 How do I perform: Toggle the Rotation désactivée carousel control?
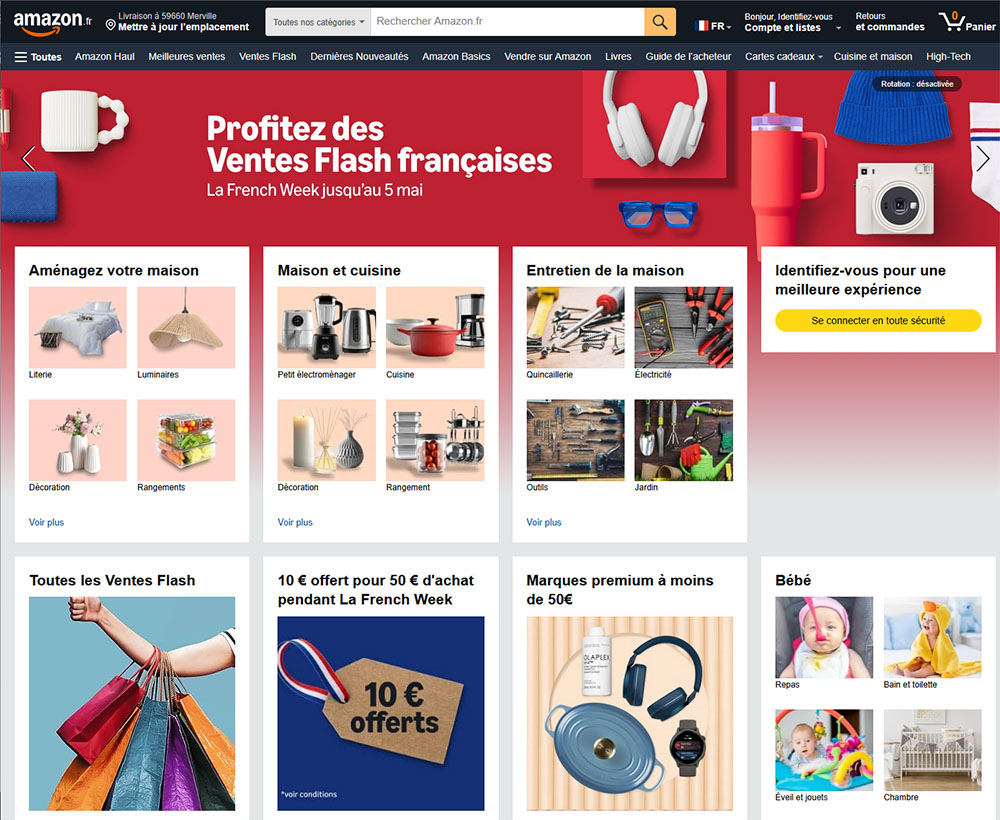pos(917,84)
